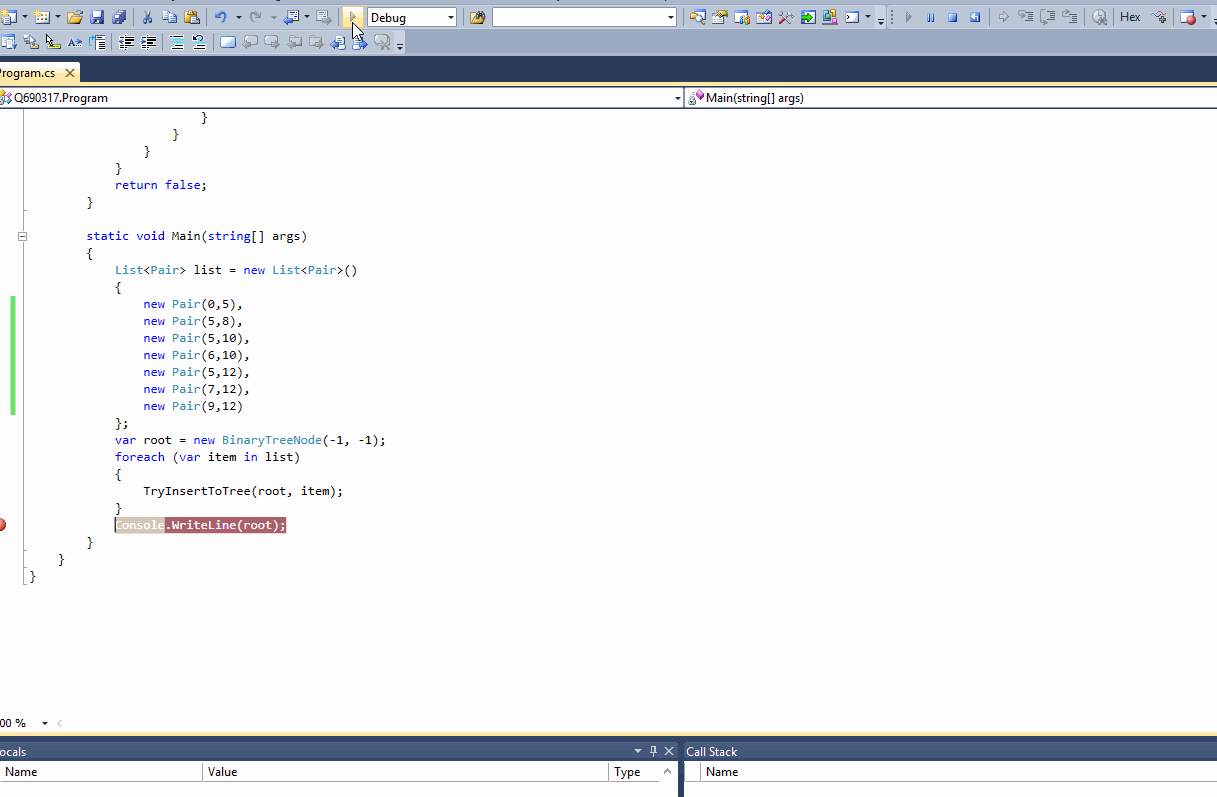Click the Step Over icon
Viewport: 1217px width, 797px height.
pos(1048,17)
